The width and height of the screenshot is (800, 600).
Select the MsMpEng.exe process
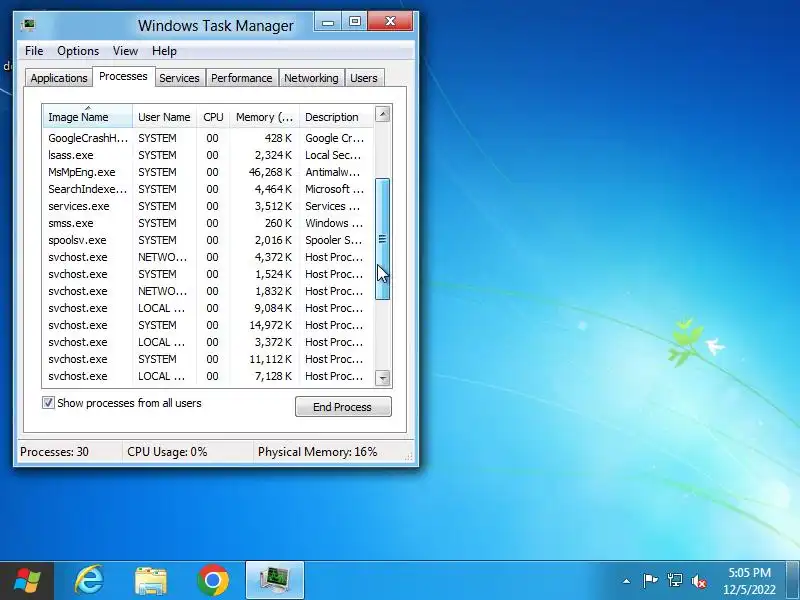tap(209, 172)
